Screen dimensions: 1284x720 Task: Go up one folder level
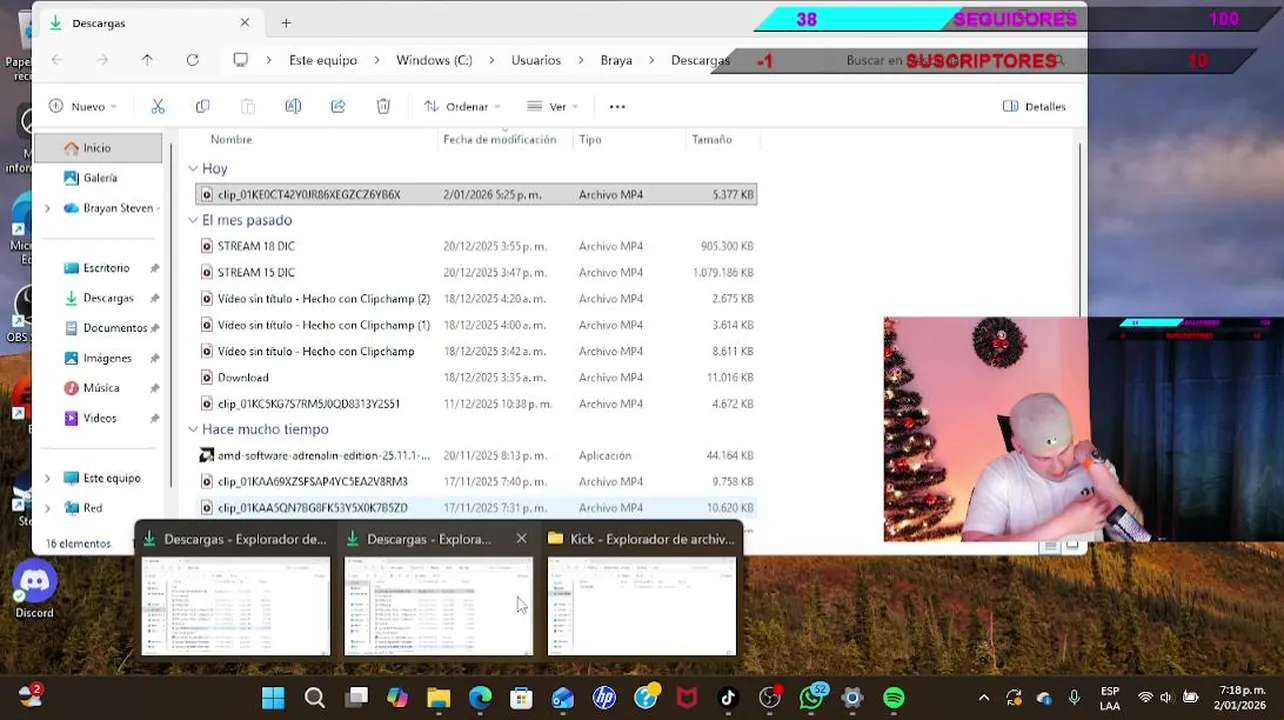[x=147, y=60]
